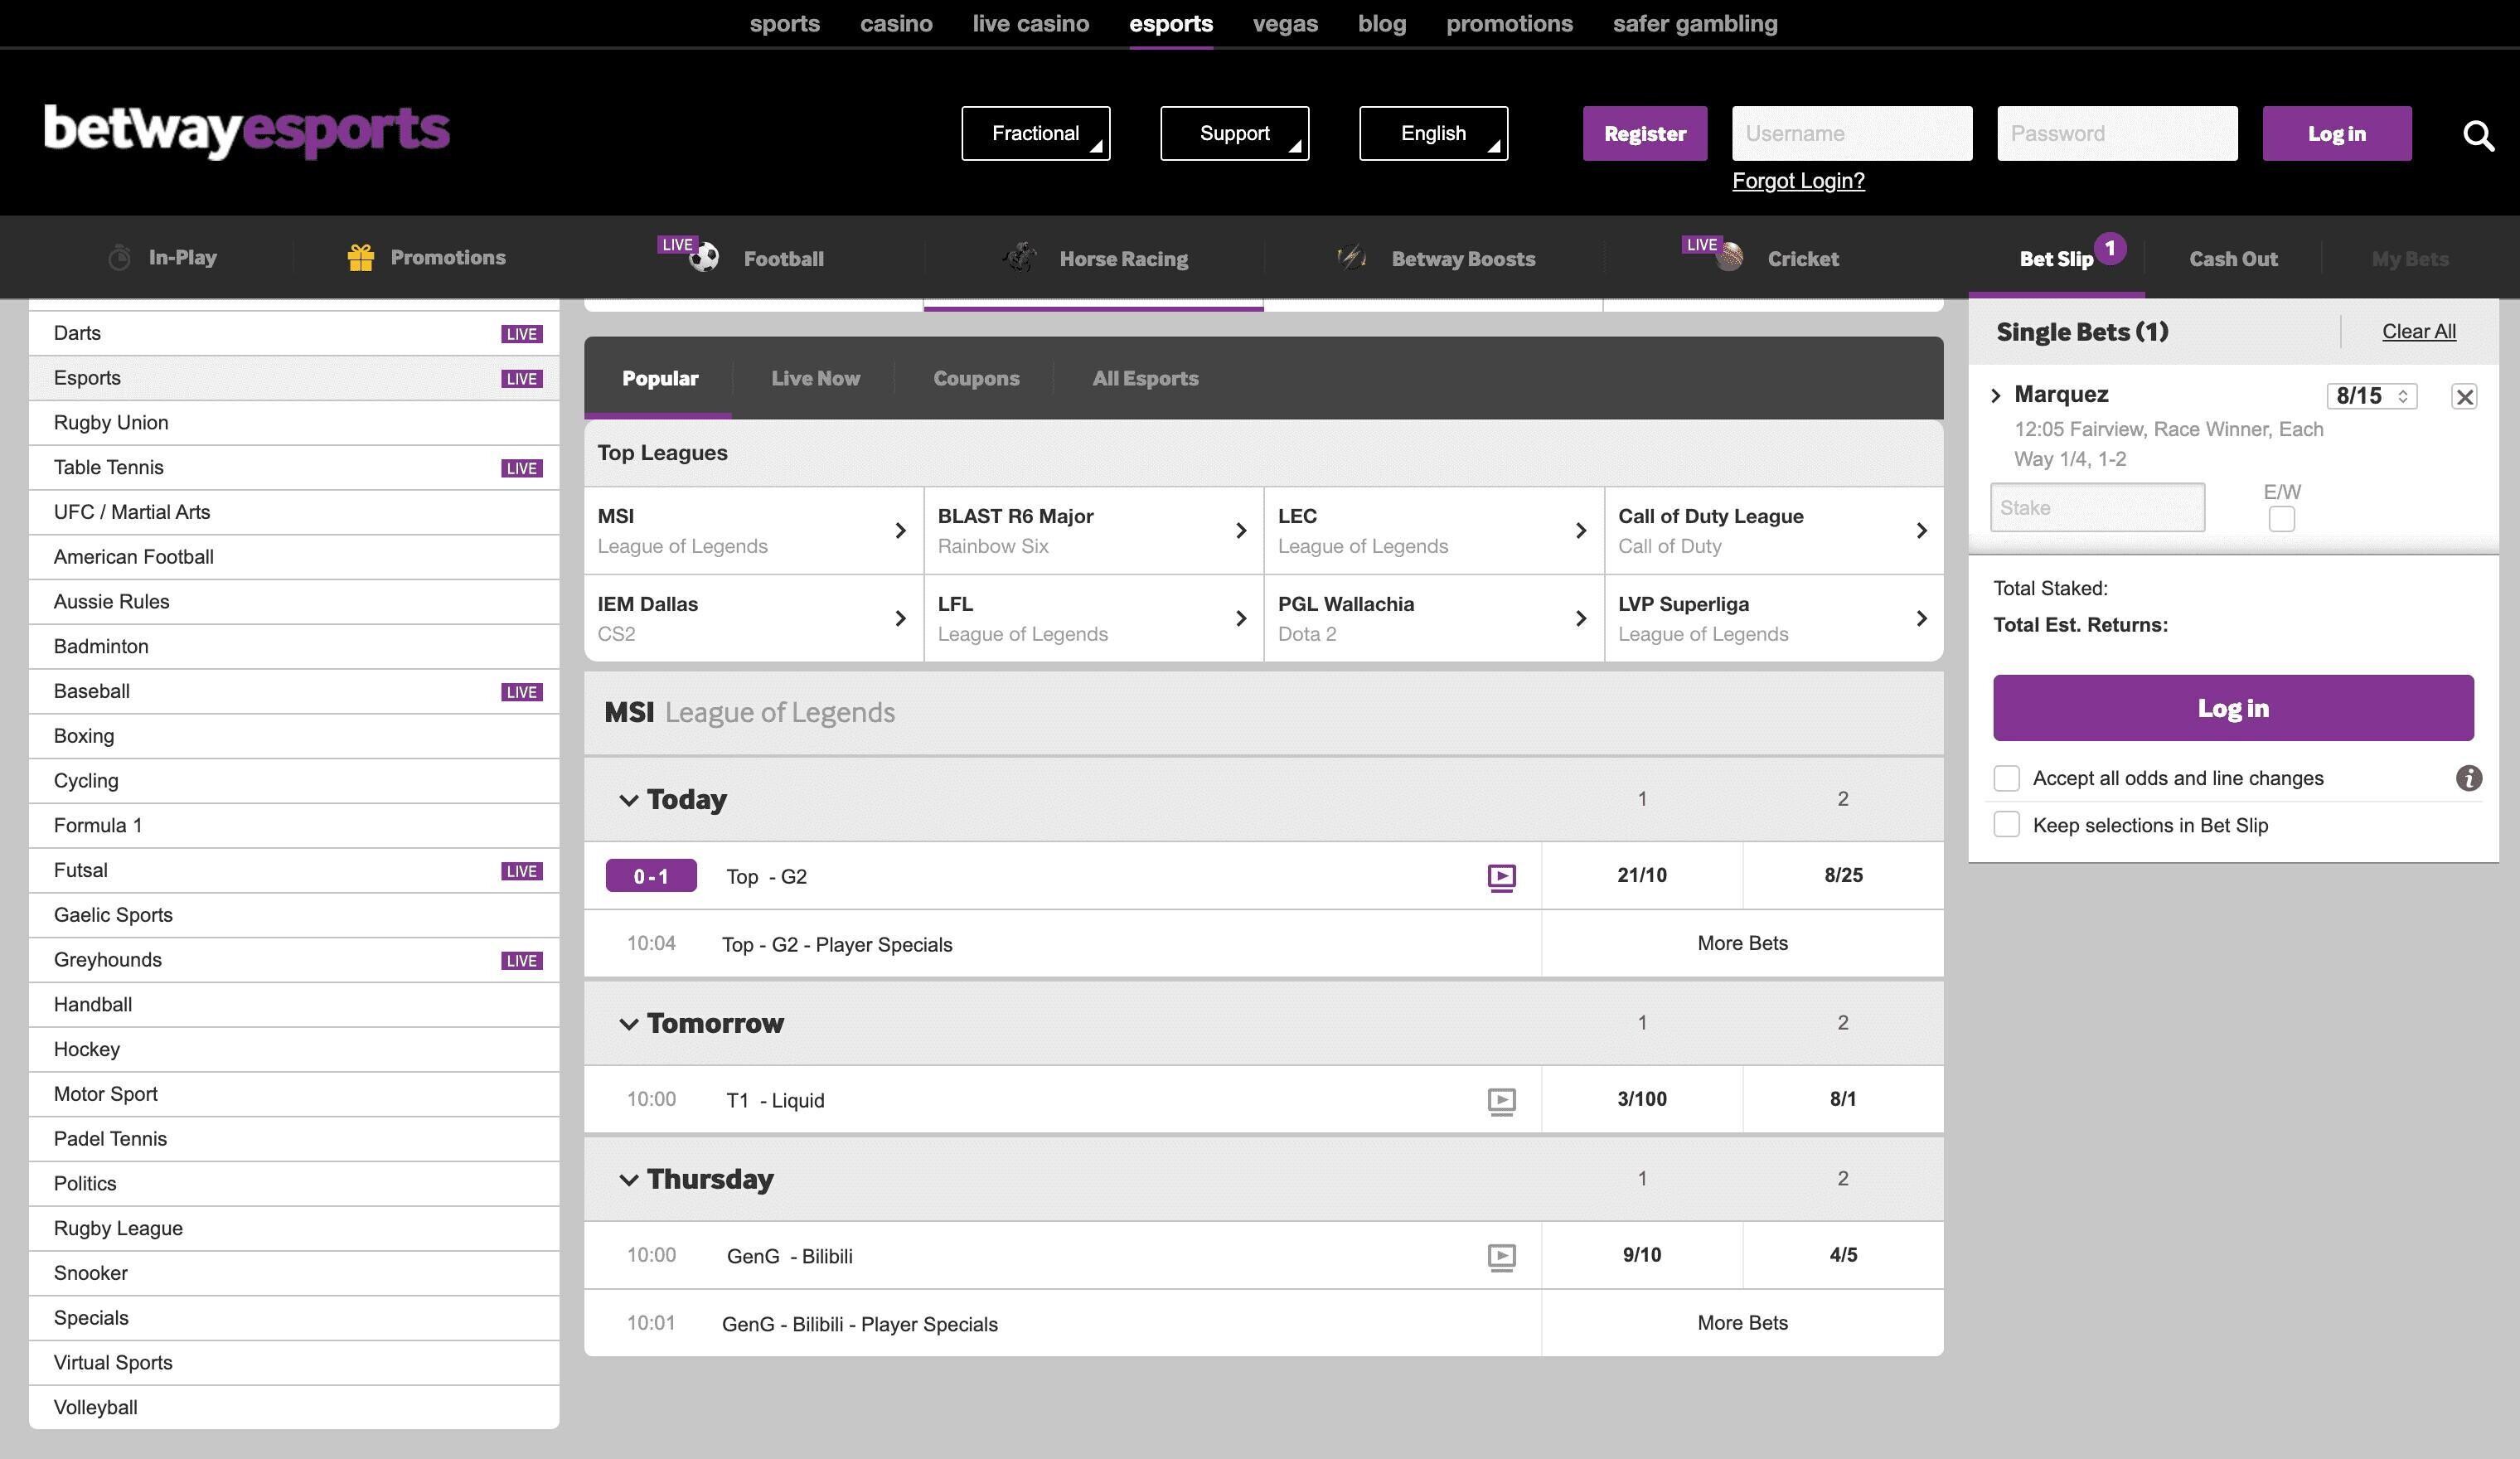The image size is (2520, 1459).
Task: Click the Cricket ball icon
Action: point(1729,258)
